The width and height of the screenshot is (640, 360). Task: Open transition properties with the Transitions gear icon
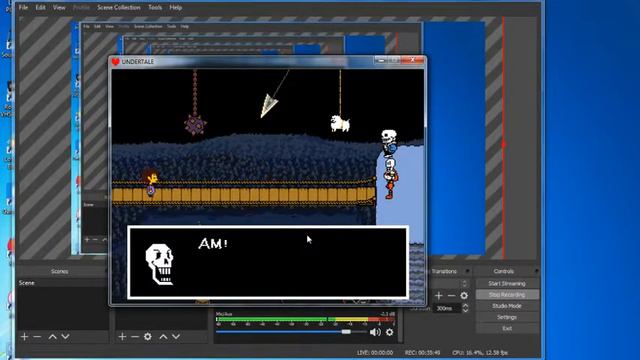click(x=464, y=296)
